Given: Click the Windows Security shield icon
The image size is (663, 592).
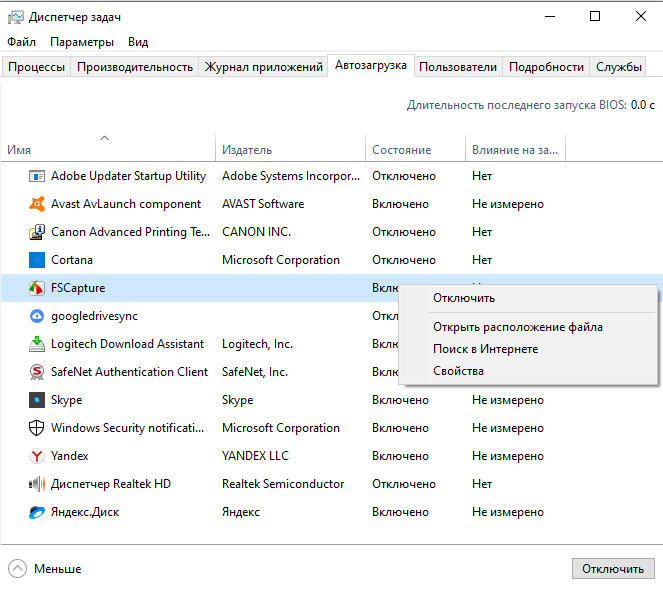Looking at the screenshot, I should [37, 428].
